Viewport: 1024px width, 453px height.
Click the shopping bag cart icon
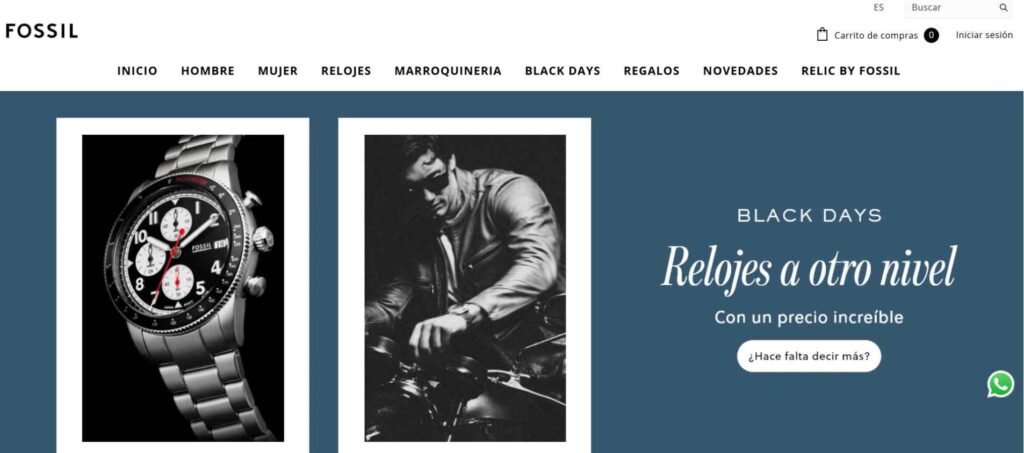click(822, 35)
